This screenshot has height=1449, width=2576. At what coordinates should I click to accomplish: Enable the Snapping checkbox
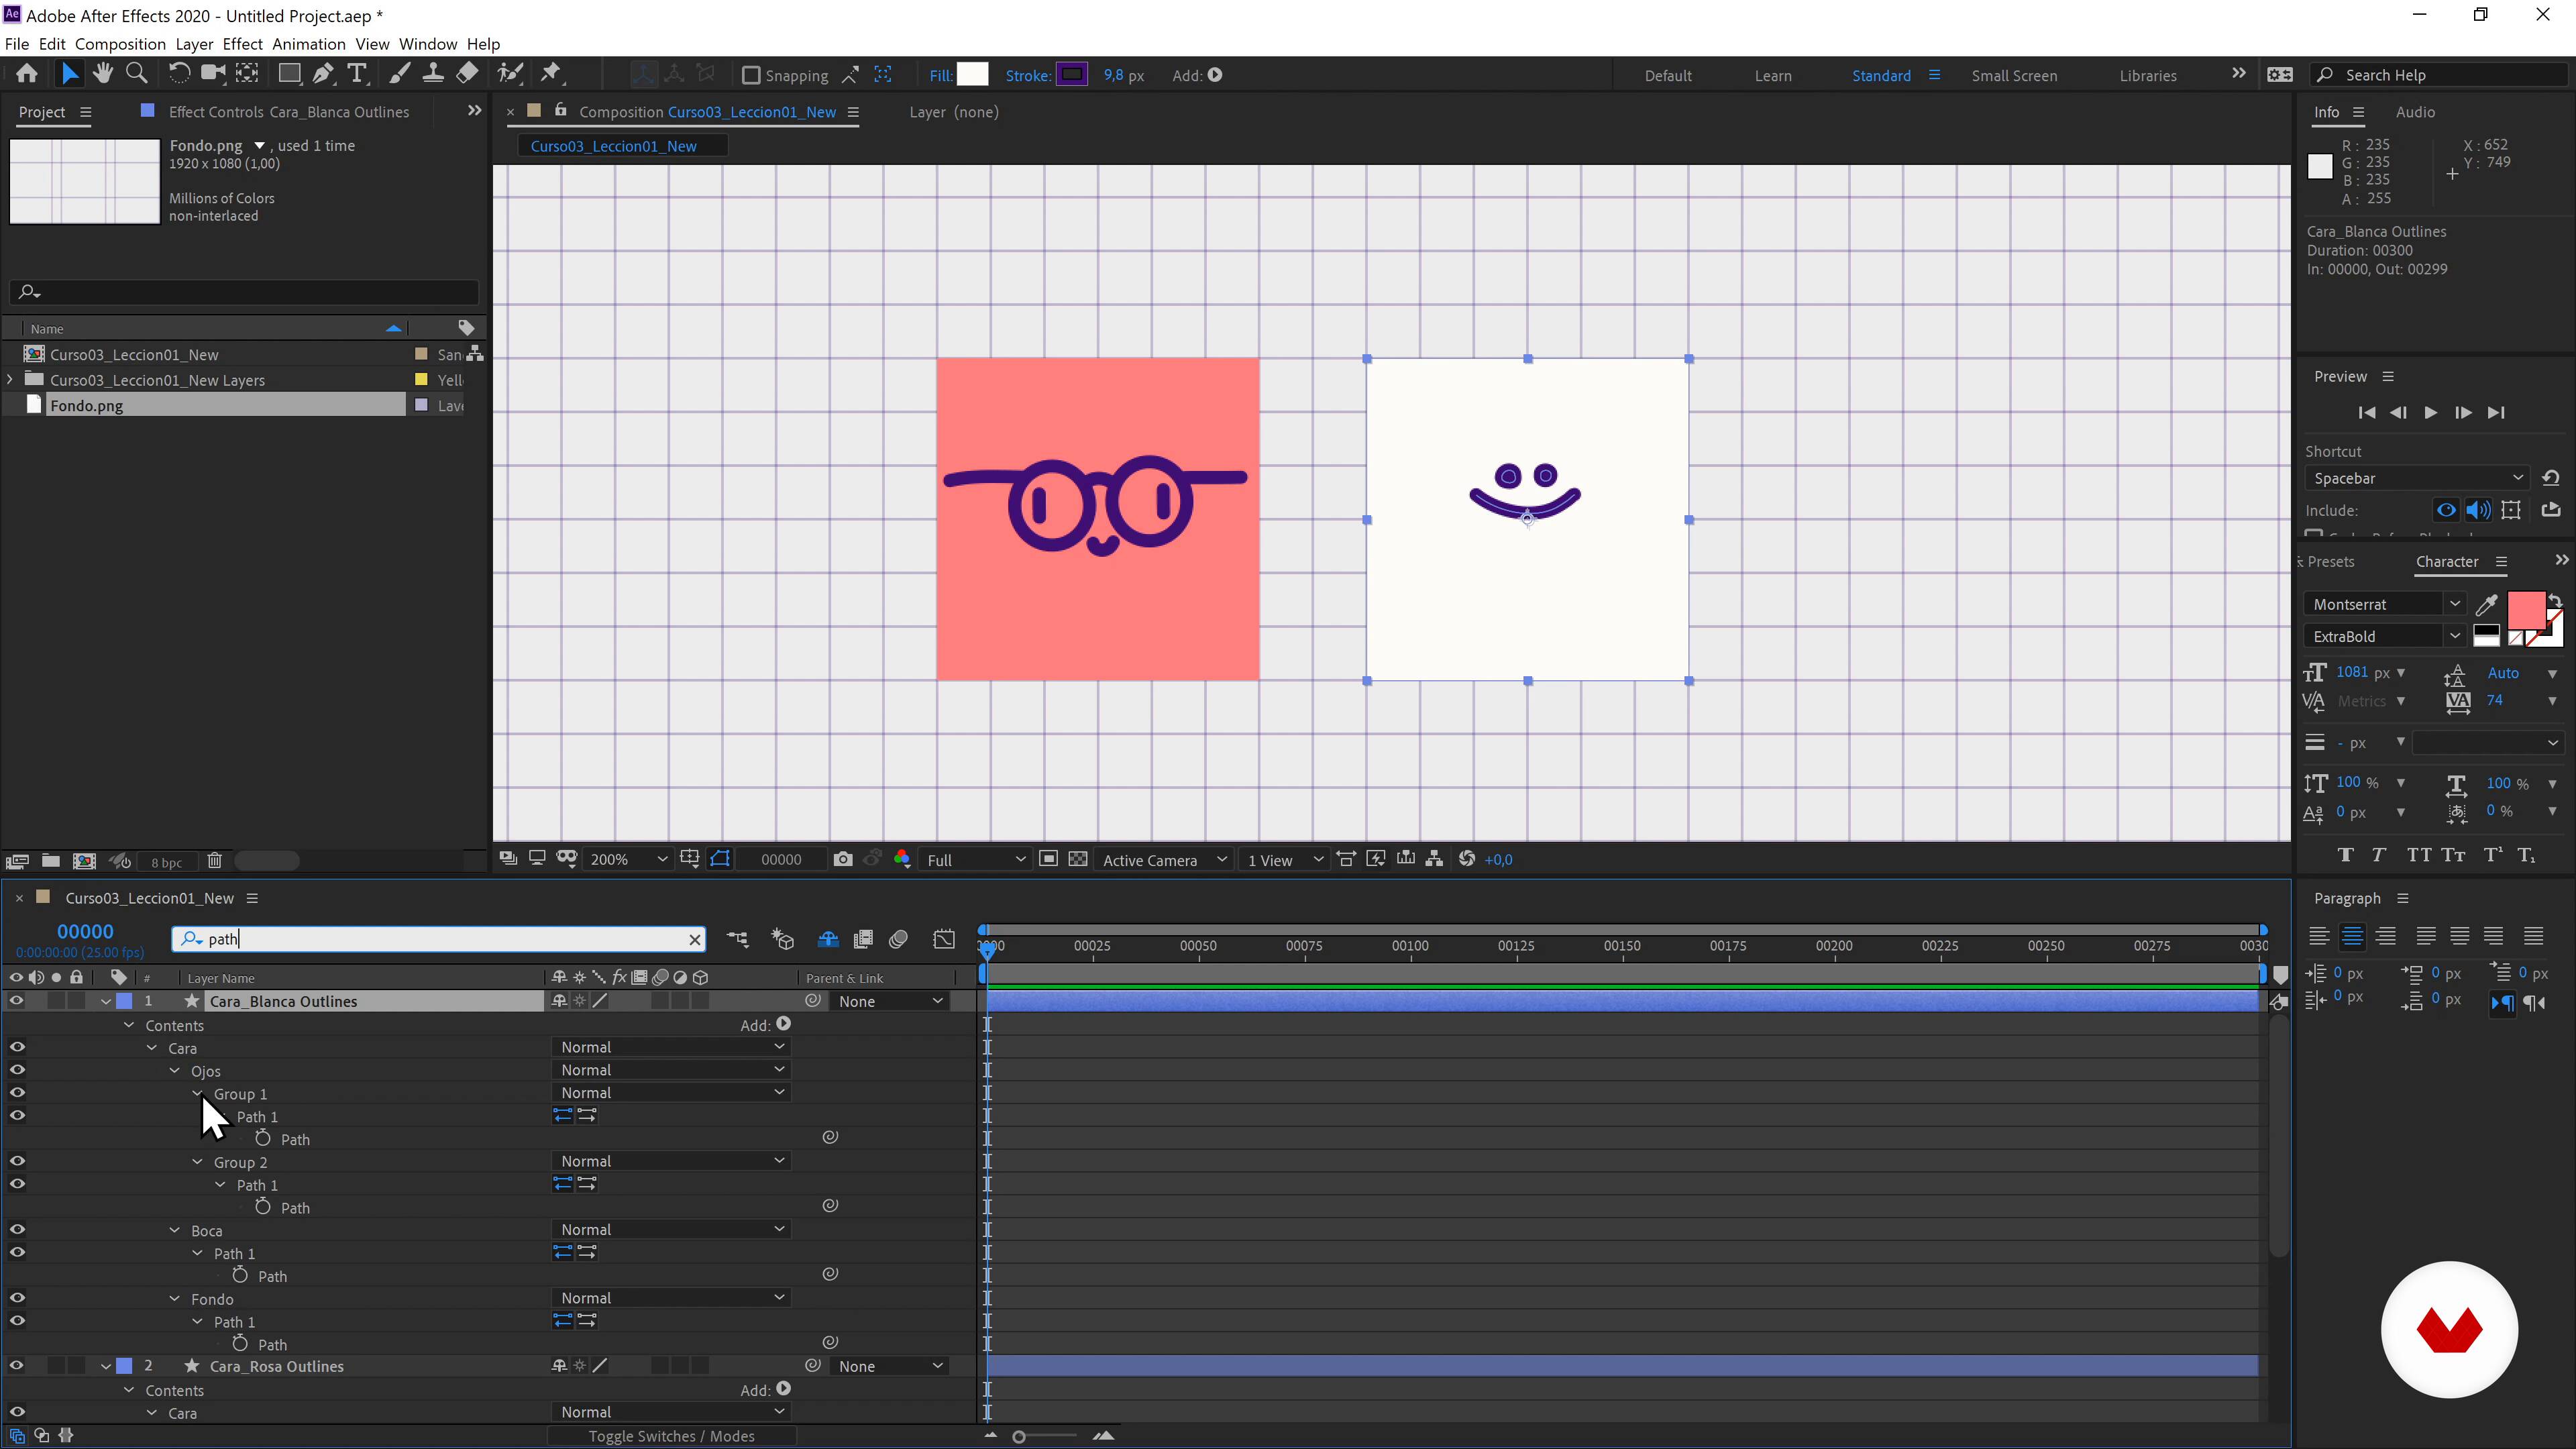(751, 75)
